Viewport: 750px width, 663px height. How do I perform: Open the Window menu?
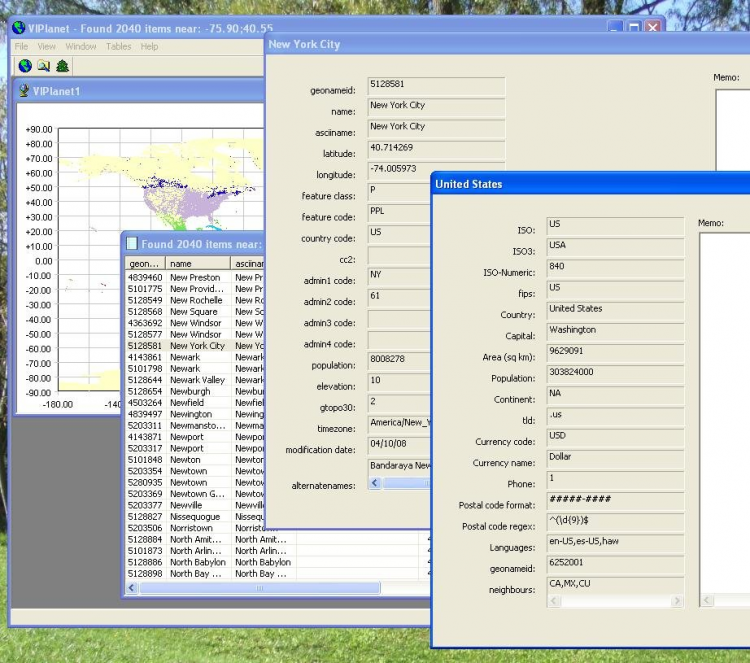click(81, 46)
